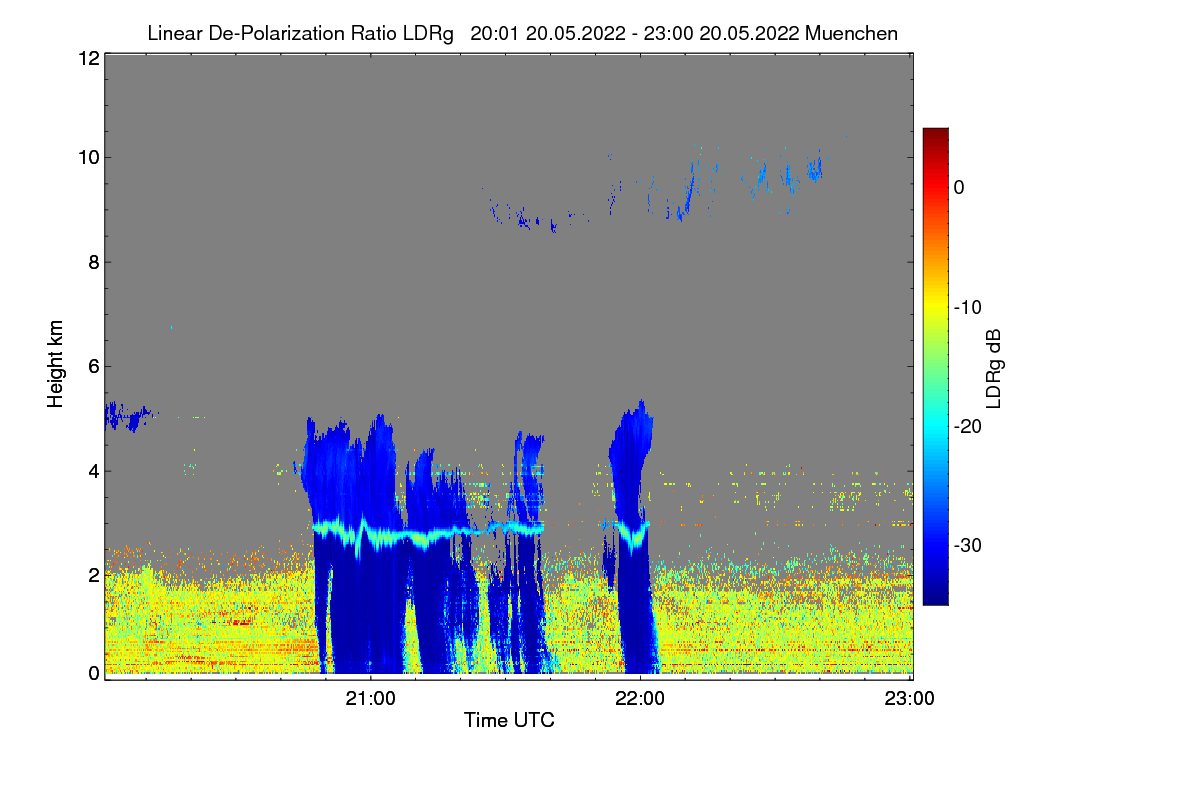This screenshot has width=1200, height=800.
Task: Click the height tick label '4'
Action: [x=92, y=471]
